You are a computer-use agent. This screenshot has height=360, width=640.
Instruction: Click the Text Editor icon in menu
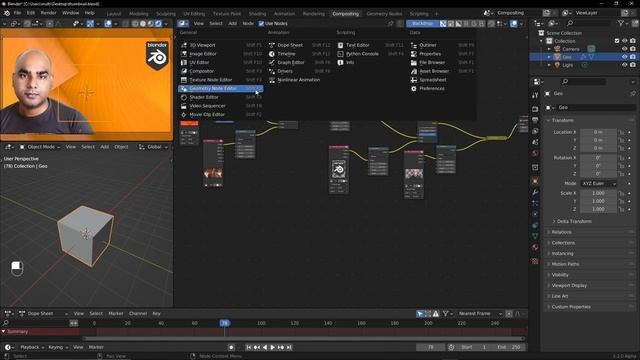(340, 45)
